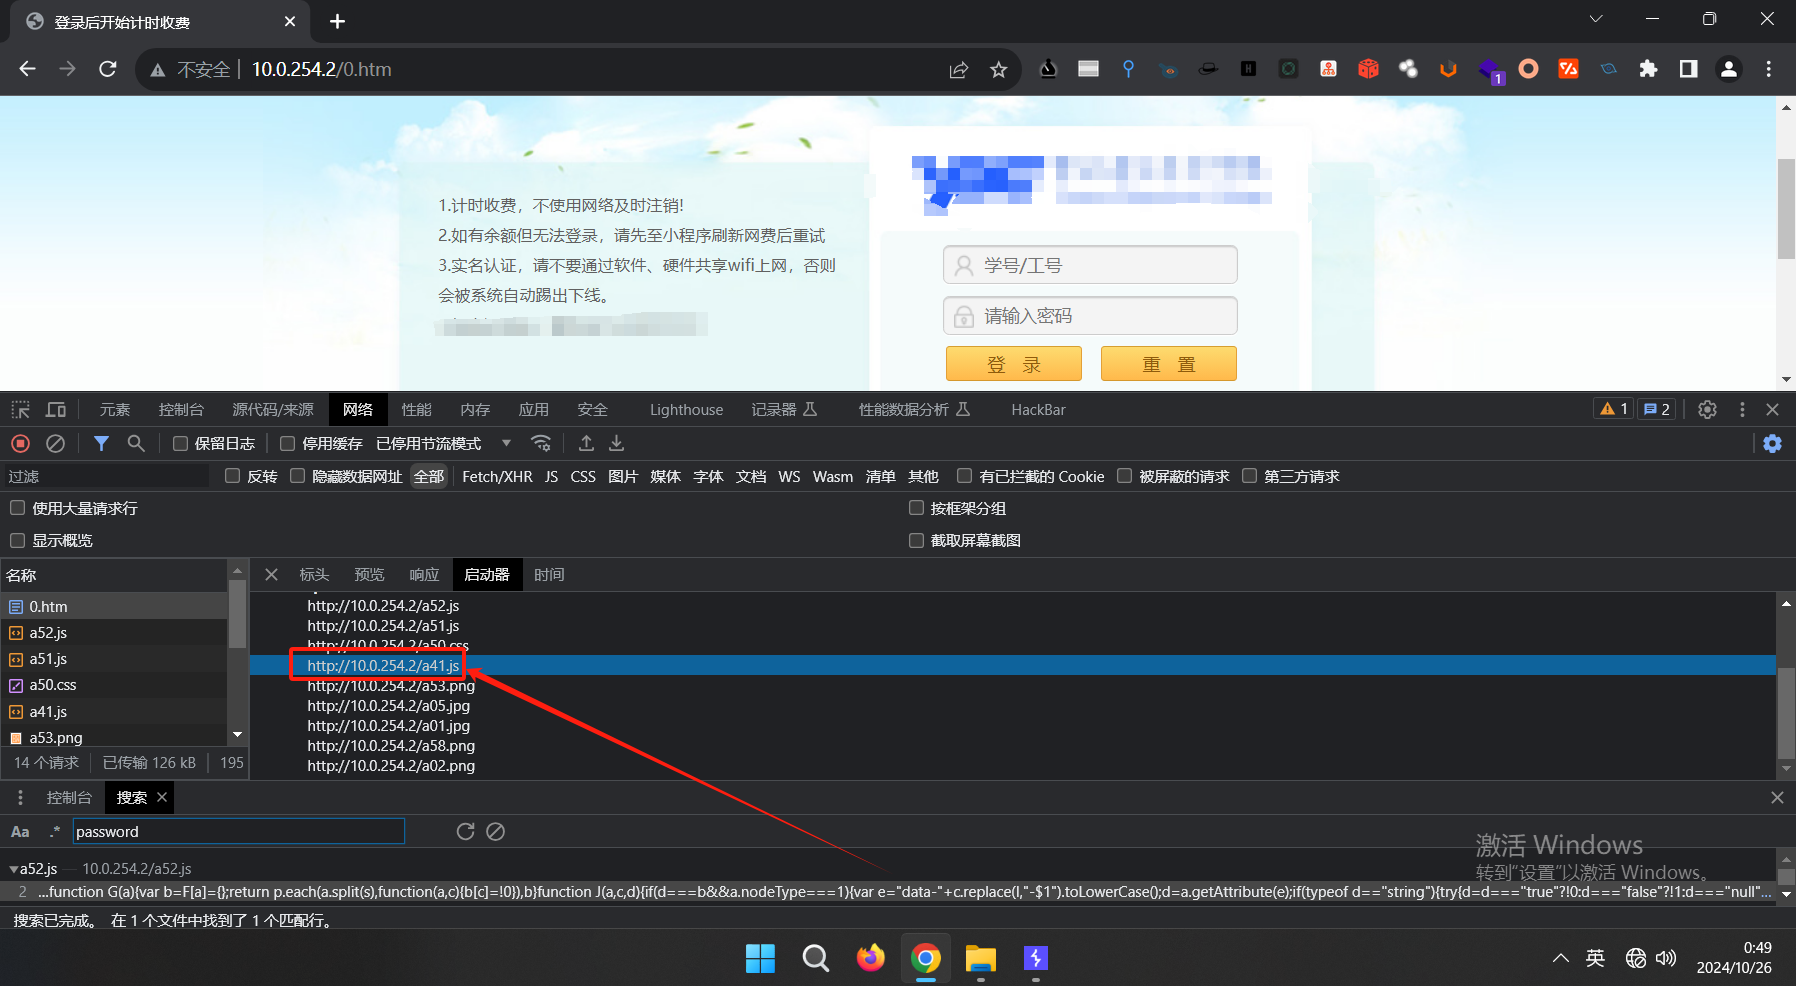Open Windows Start menu
The height and width of the screenshot is (986, 1796).
point(760,958)
